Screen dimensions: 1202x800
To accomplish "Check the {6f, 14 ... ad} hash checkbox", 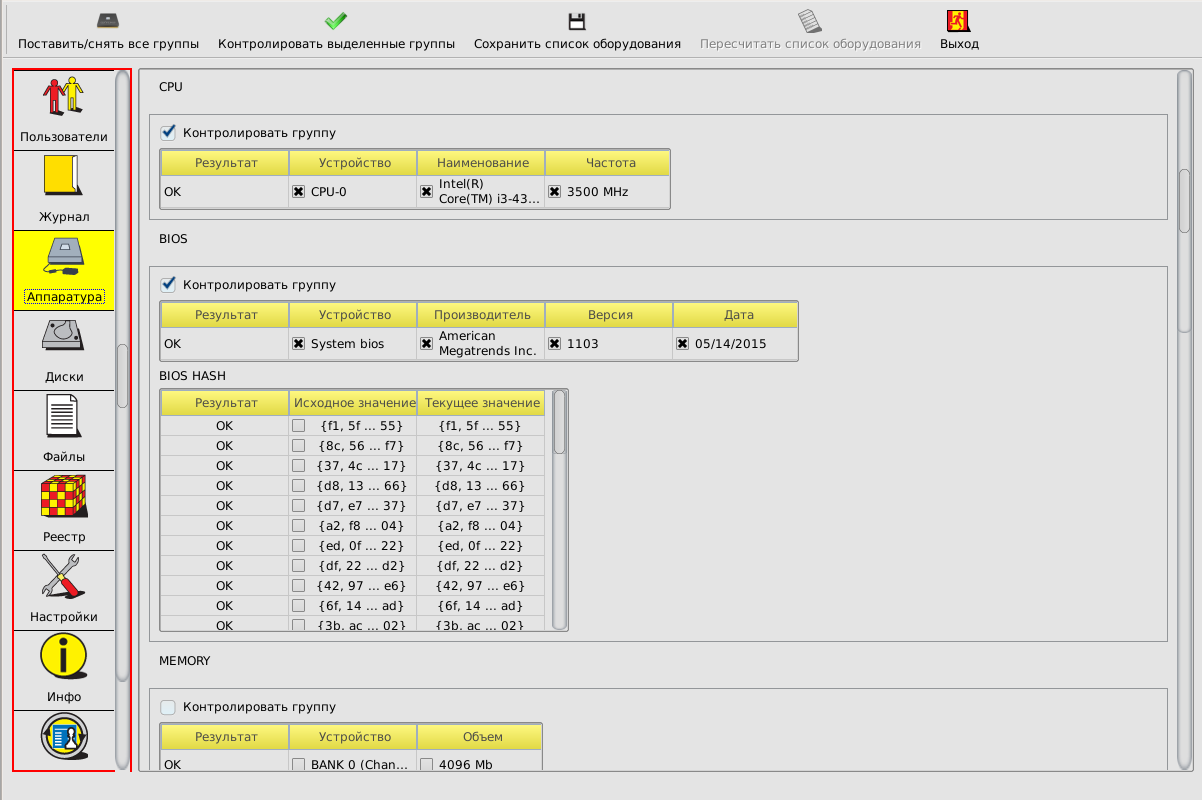I will click(x=298, y=605).
